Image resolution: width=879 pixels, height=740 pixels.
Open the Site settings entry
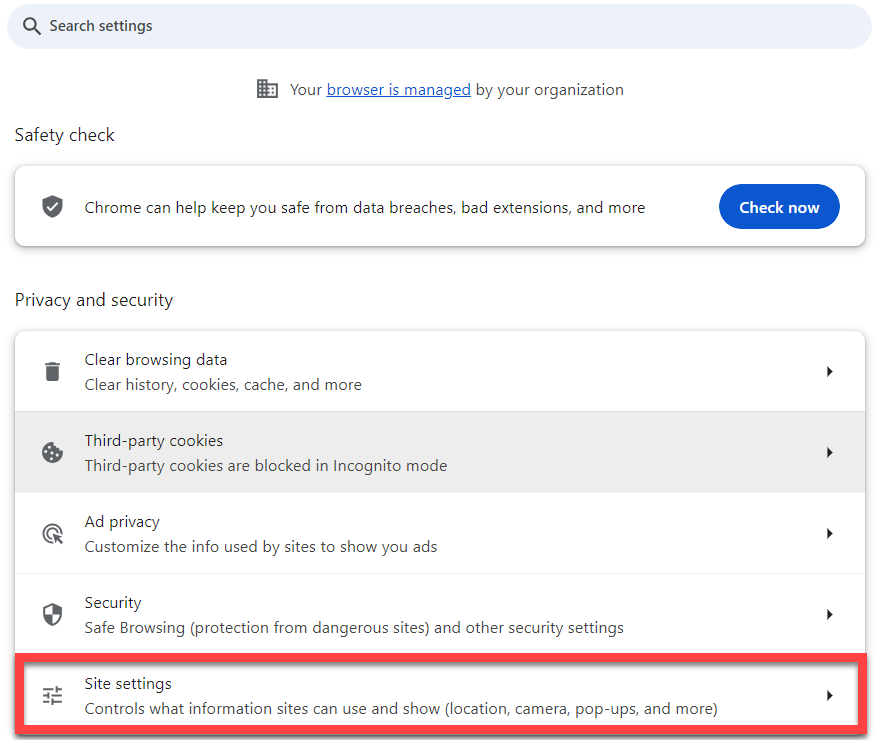[440, 696]
